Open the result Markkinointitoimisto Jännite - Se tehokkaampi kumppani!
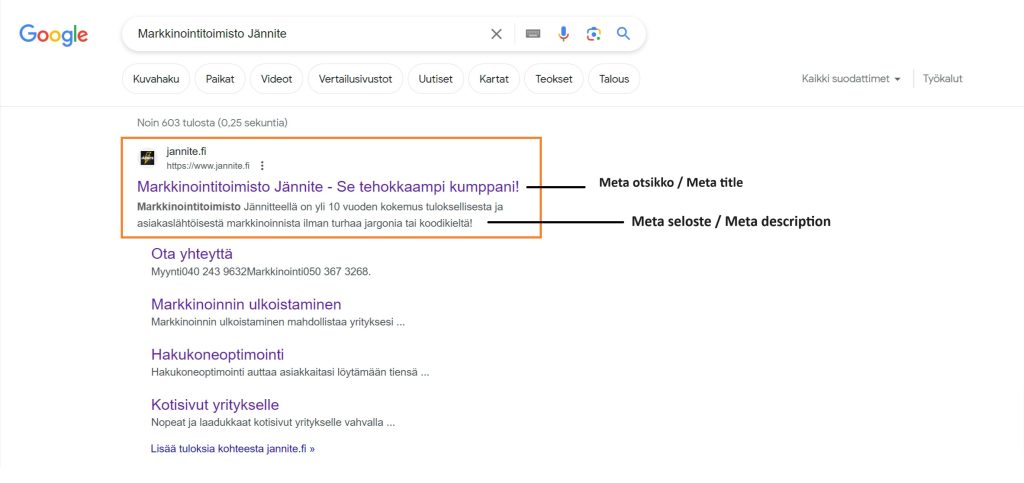1024x483 pixels. pos(328,187)
